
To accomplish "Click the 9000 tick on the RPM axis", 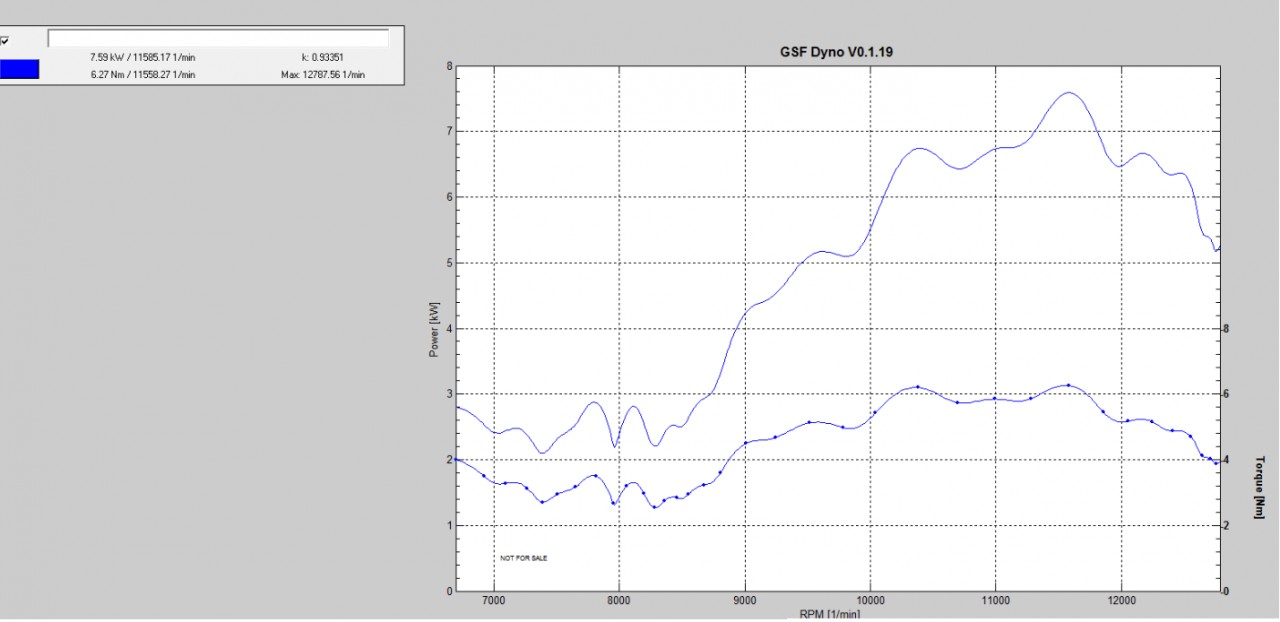I will pos(745,601).
